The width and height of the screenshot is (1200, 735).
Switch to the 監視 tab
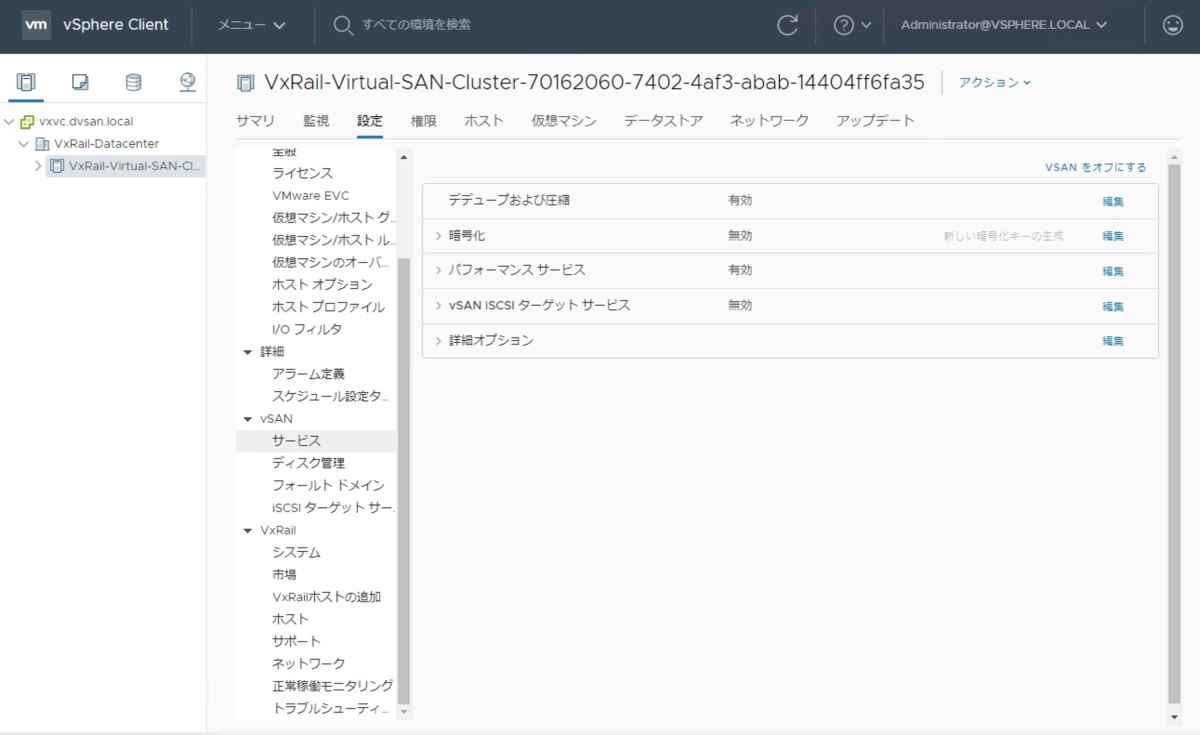[x=316, y=121]
